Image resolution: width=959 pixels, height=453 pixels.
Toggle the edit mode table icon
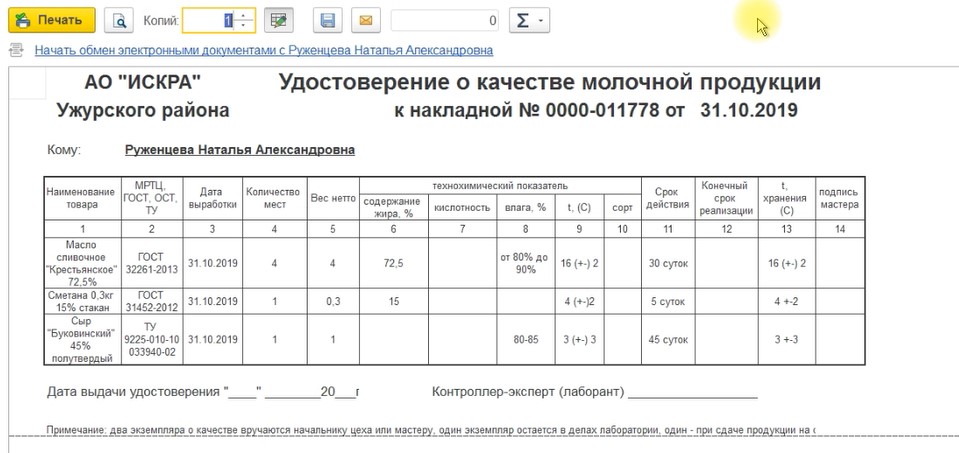coord(278,20)
